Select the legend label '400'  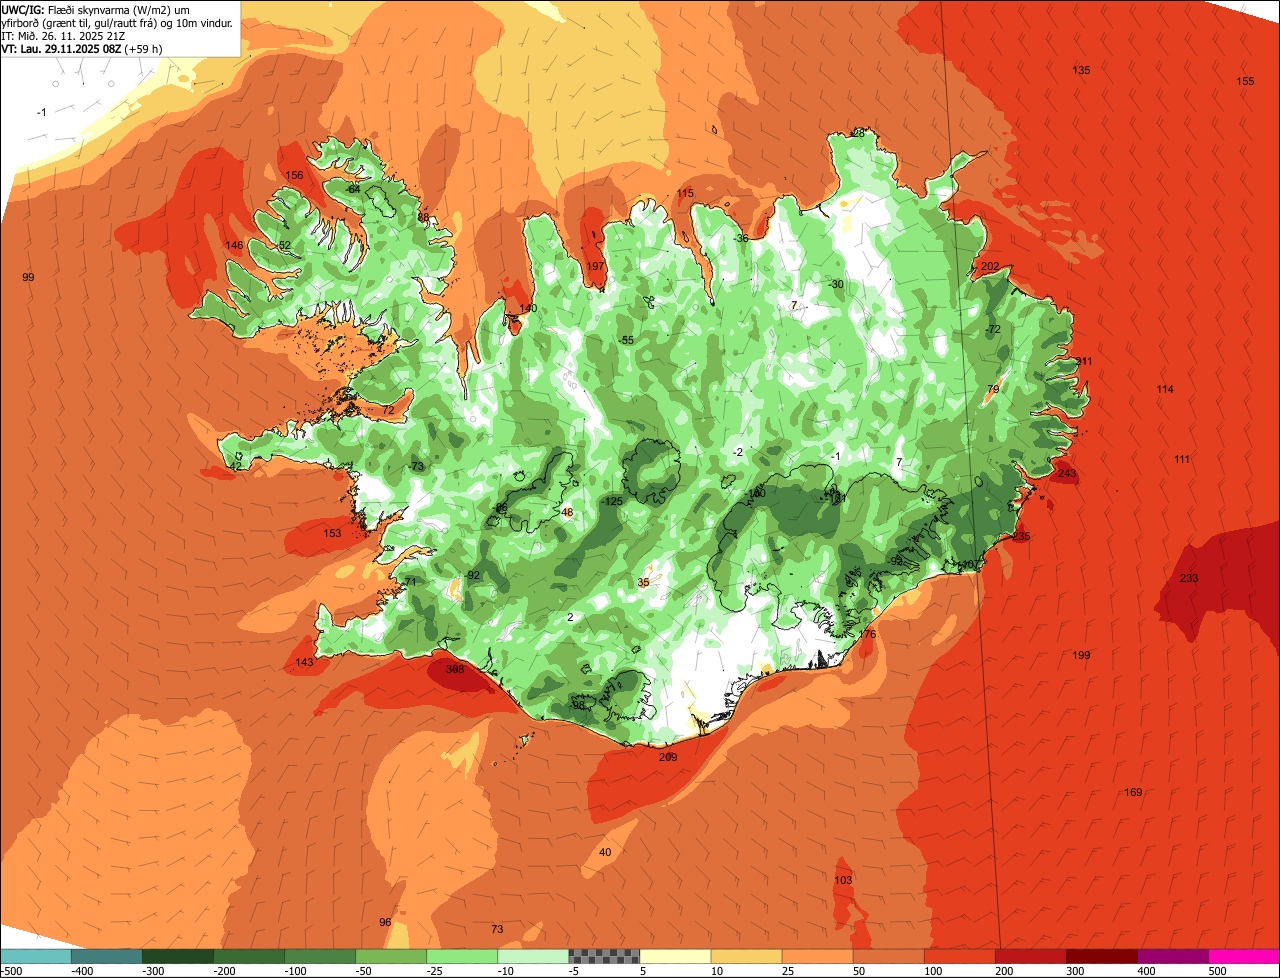[1146, 971]
